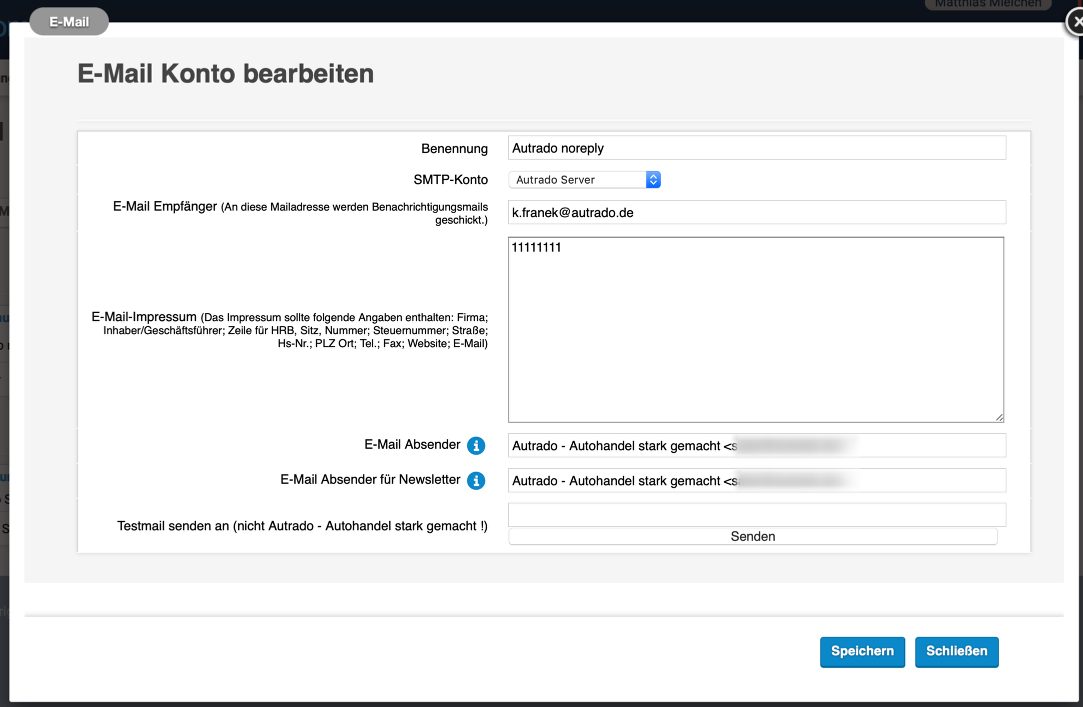The height and width of the screenshot is (707, 1083).
Task: Click info icon beside Absender für Newsletter
Action: [476, 481]
